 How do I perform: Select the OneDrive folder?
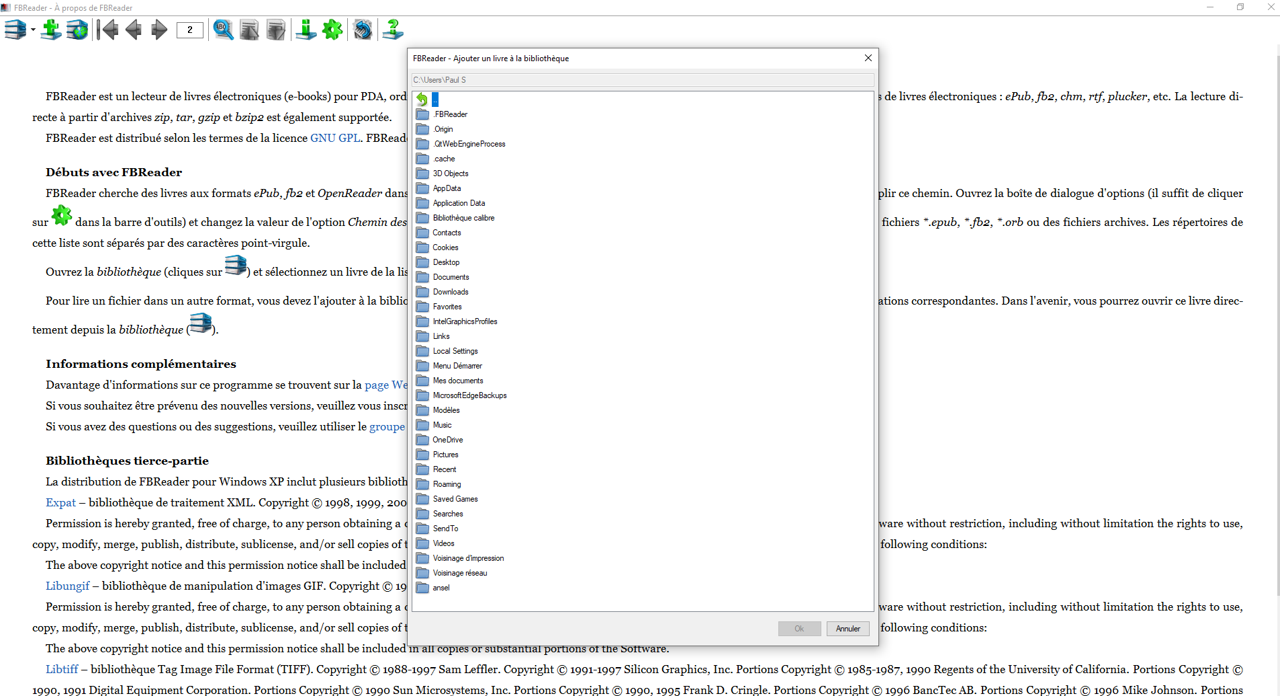tap(447, 440)
